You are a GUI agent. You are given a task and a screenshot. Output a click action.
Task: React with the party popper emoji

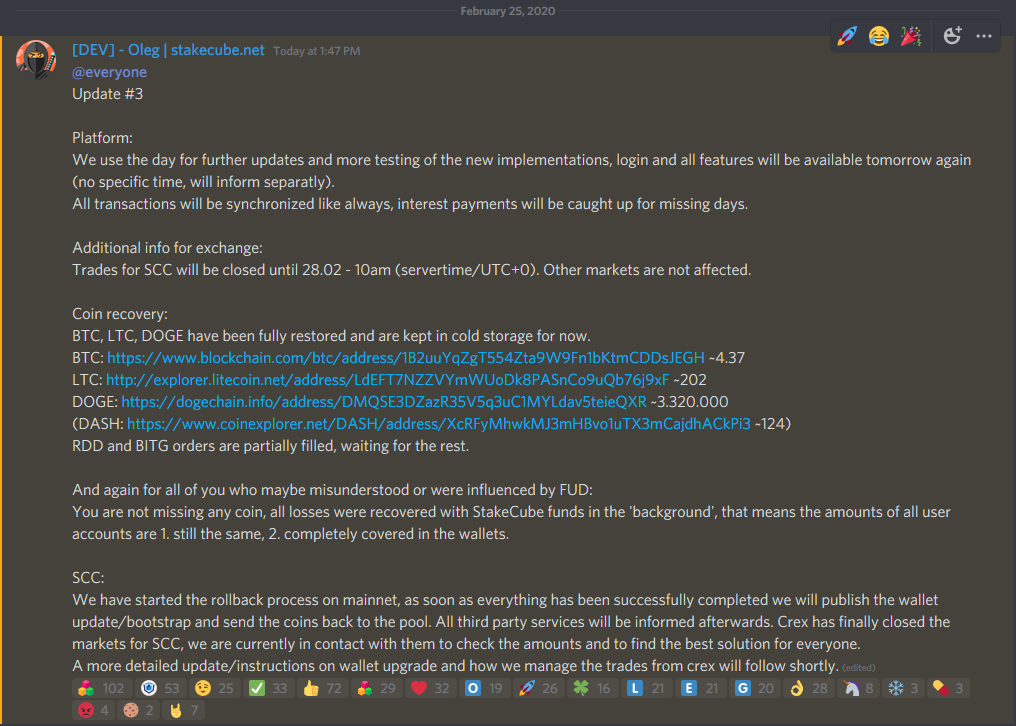pyautogui.click(x=910, y=36)
